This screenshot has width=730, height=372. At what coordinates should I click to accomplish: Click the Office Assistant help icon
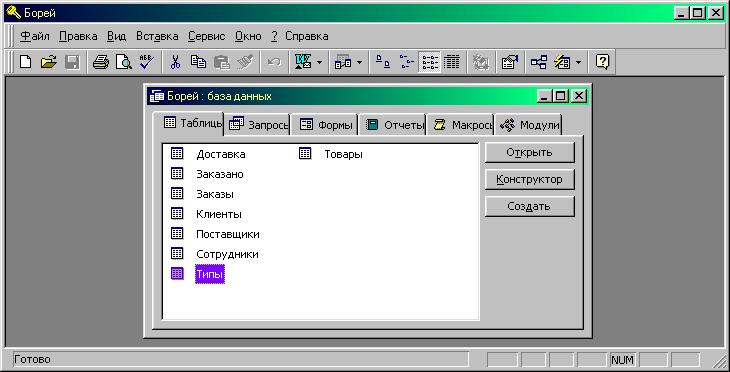tap(602, 62)
